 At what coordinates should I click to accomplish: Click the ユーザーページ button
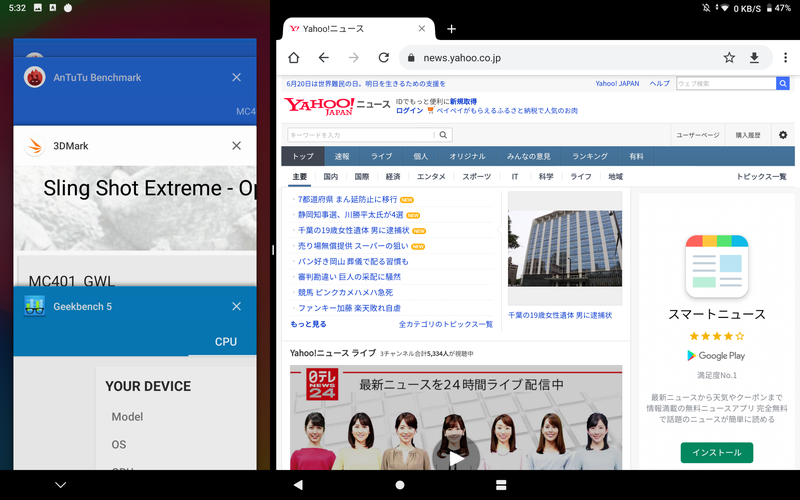tap(697, 135)
